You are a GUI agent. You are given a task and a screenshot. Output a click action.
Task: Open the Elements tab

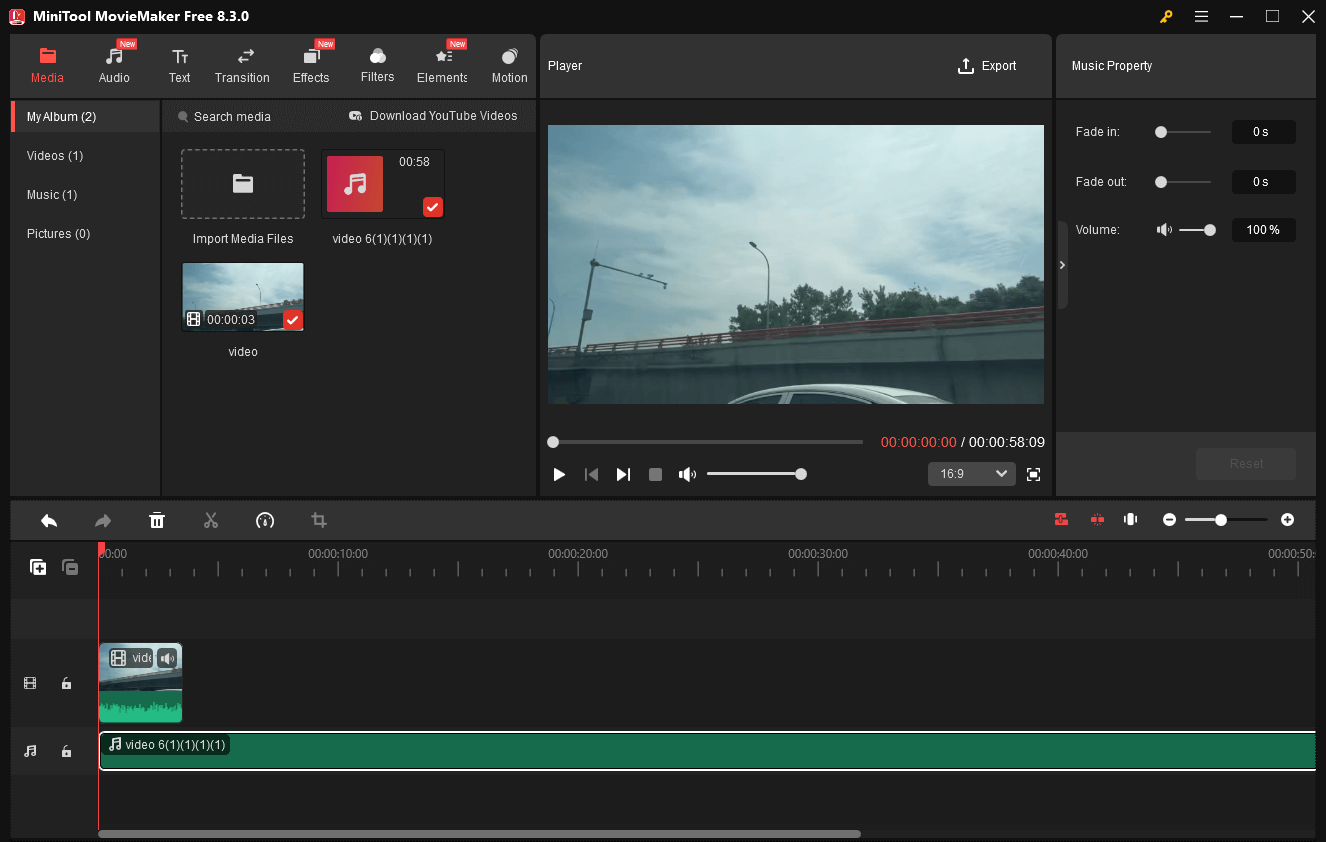(x=442, y=65)
